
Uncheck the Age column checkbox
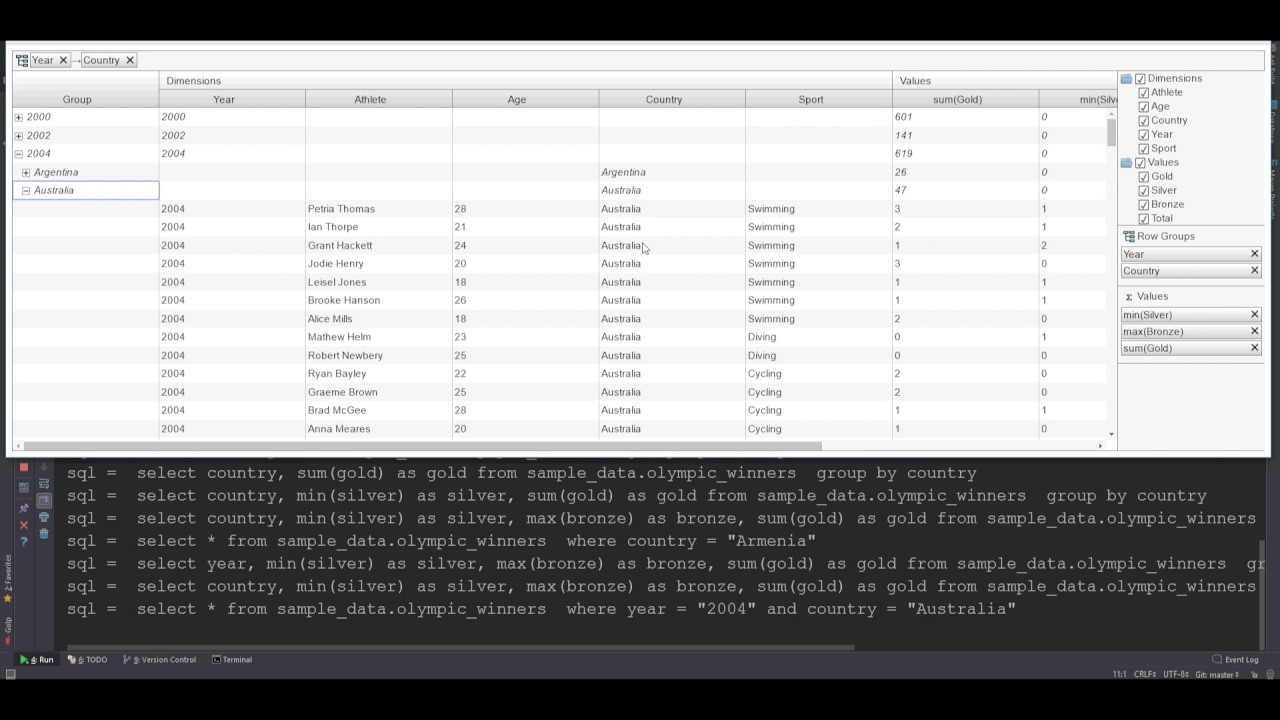pyautogui.click(x=1144, y=106)
